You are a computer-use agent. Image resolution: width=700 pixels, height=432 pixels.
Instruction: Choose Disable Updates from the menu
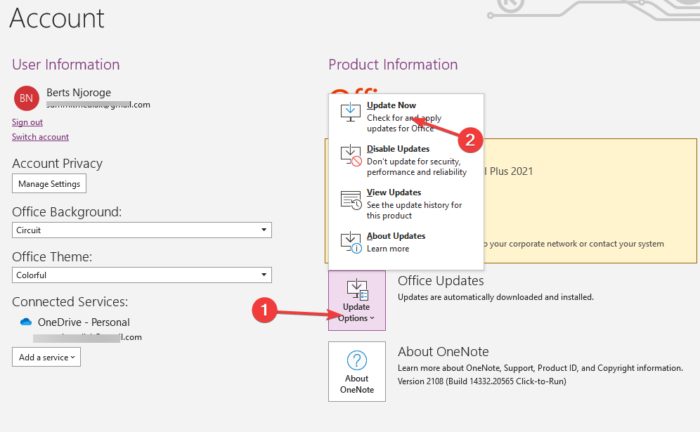click(x=406, y=160)
